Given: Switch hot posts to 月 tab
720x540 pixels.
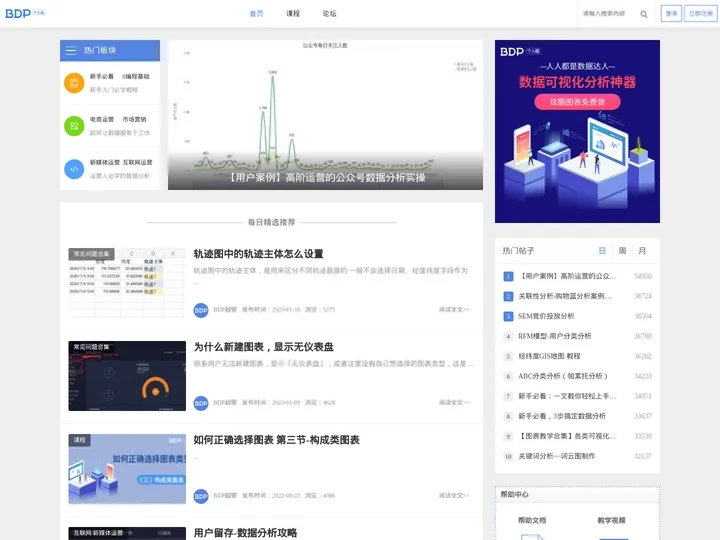Looking at the screenshot, I should point(642,251).
